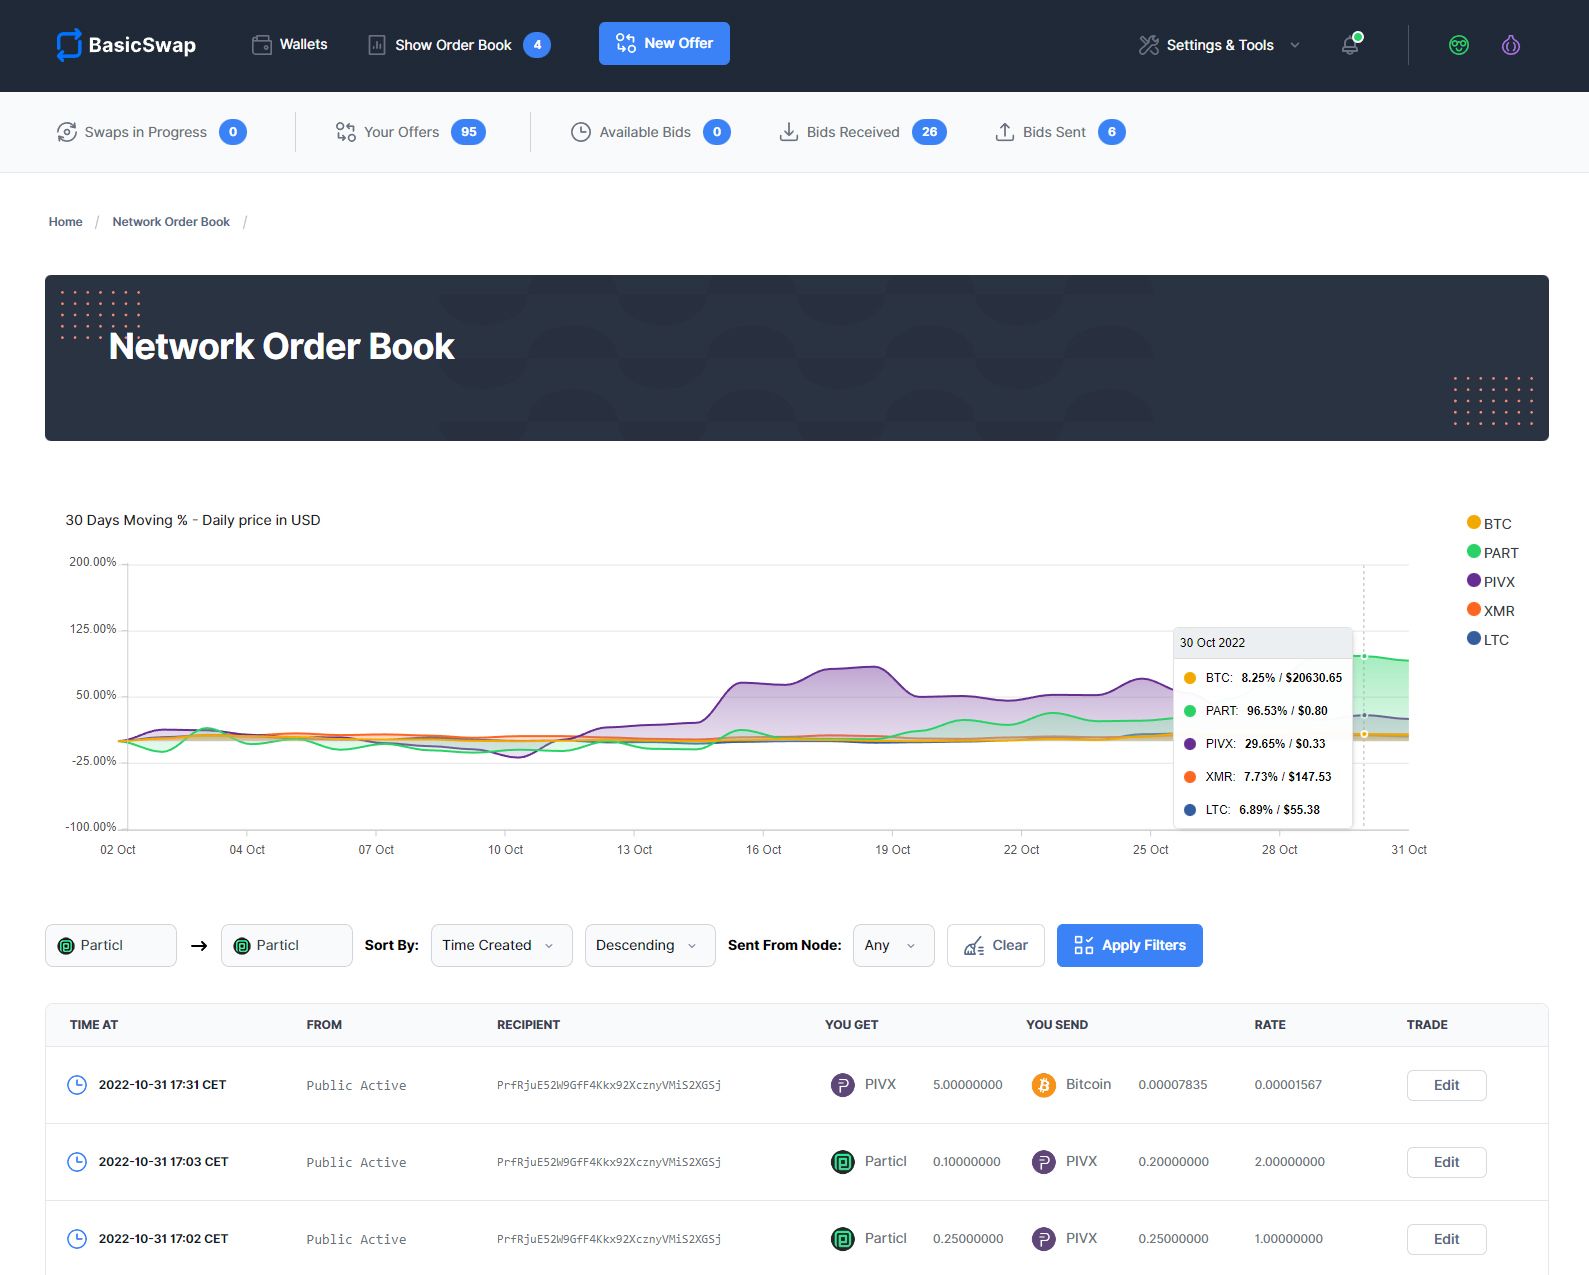Click the Bids Sent upload icon
This screenshot has width=1589, height=1275.
click(x=1005, y=132)
